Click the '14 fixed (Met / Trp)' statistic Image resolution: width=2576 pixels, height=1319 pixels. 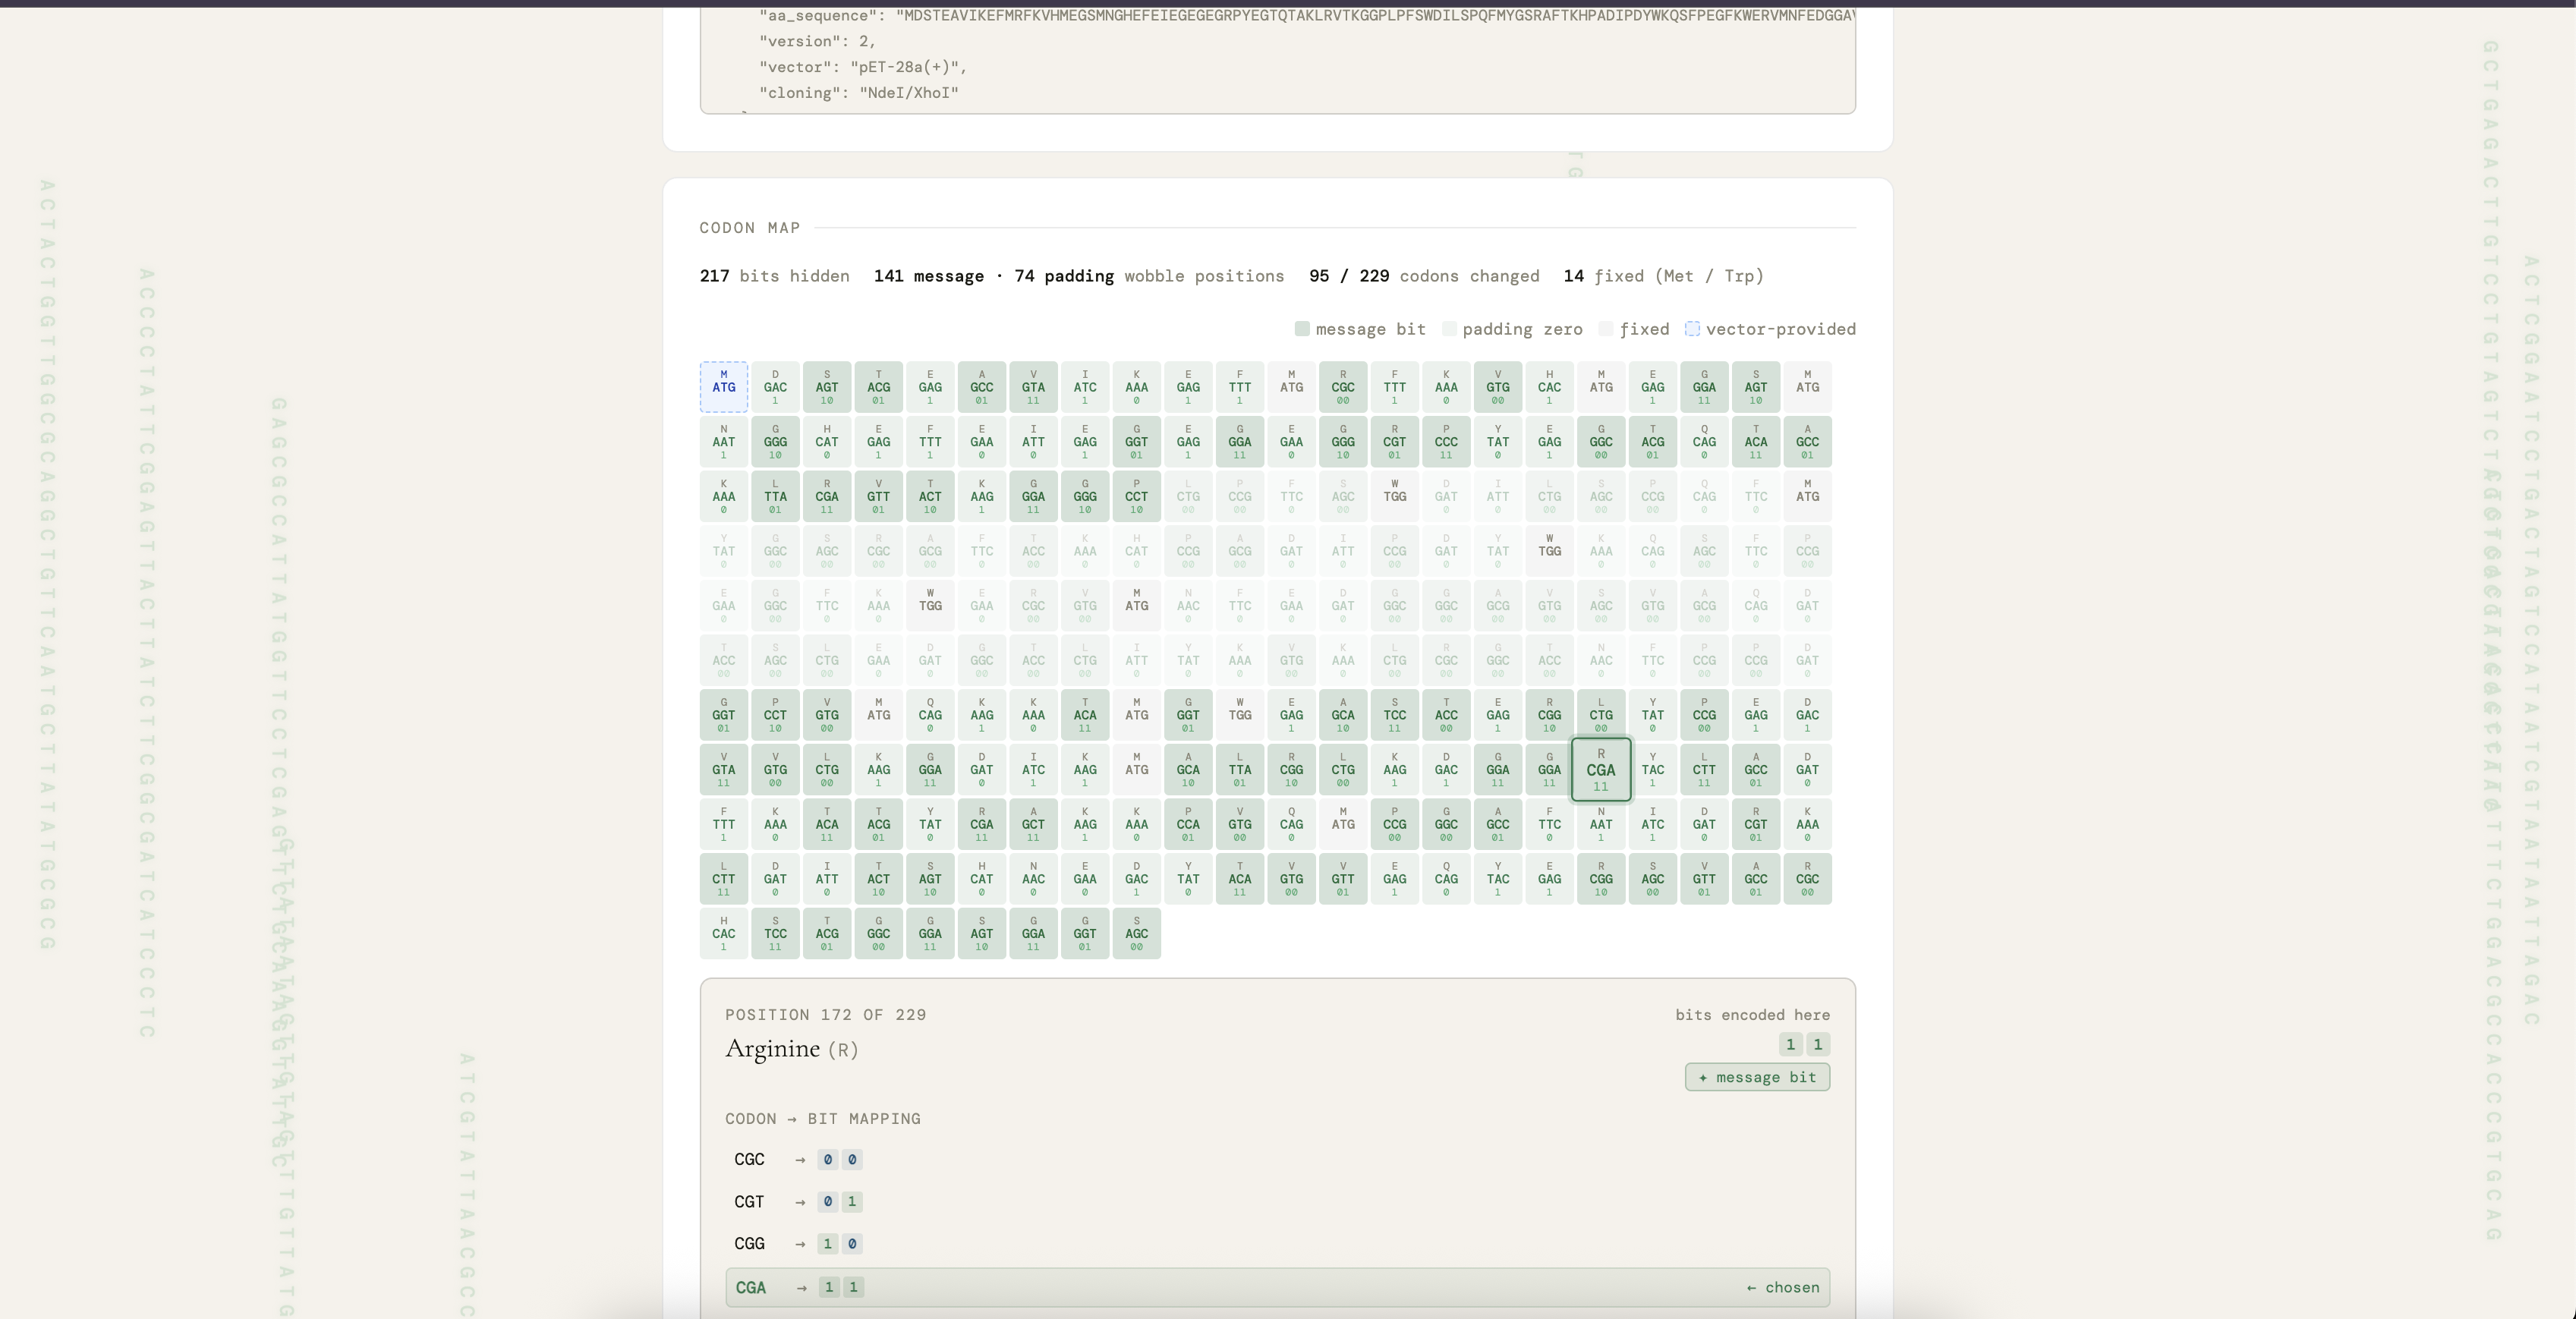(1663, 276)
